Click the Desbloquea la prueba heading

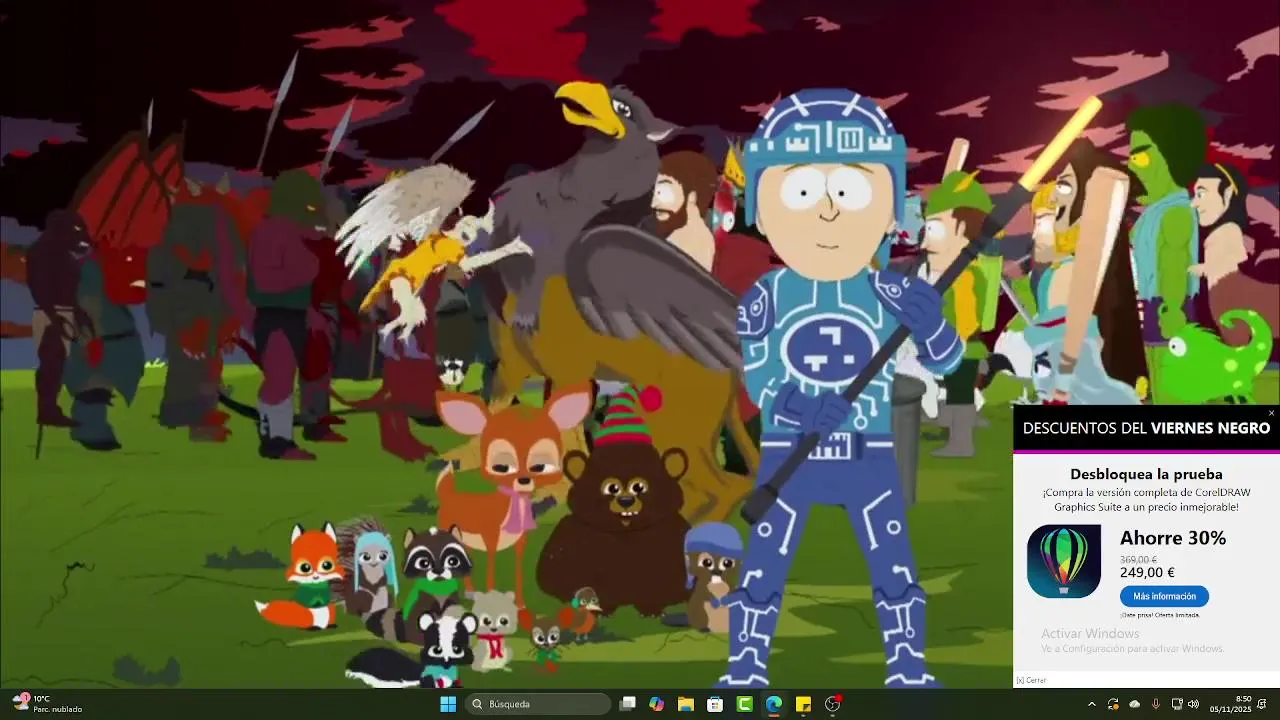(x=1146, y=474)
